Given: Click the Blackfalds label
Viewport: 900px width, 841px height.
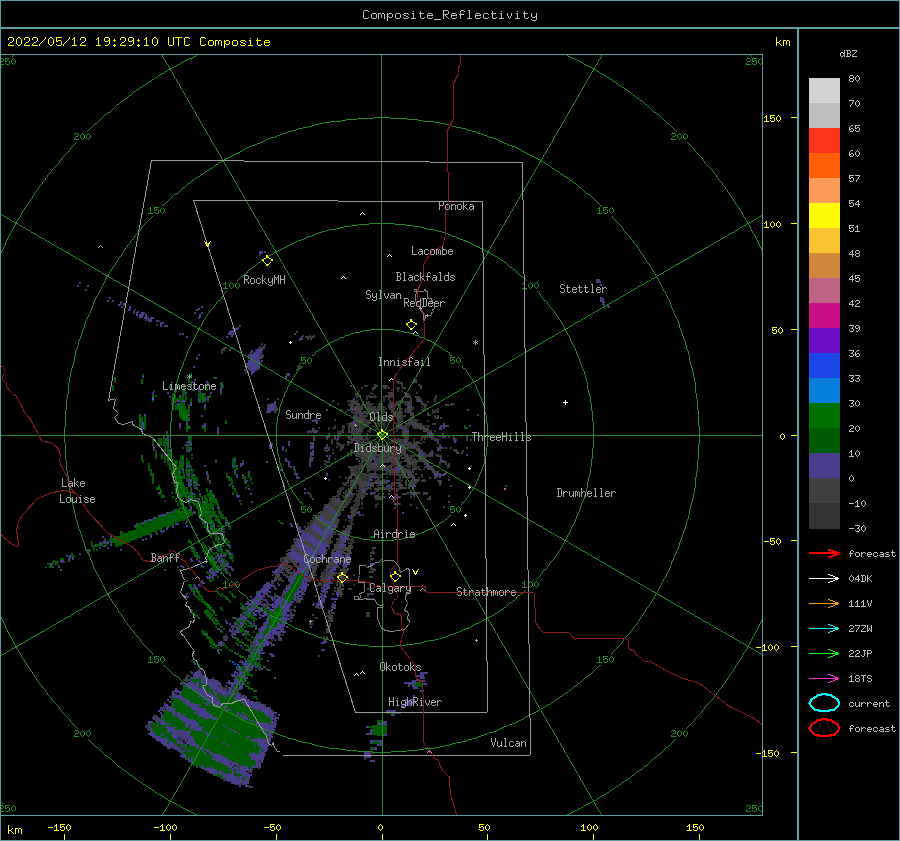Looking at the screenshot, I should [425, 277].
